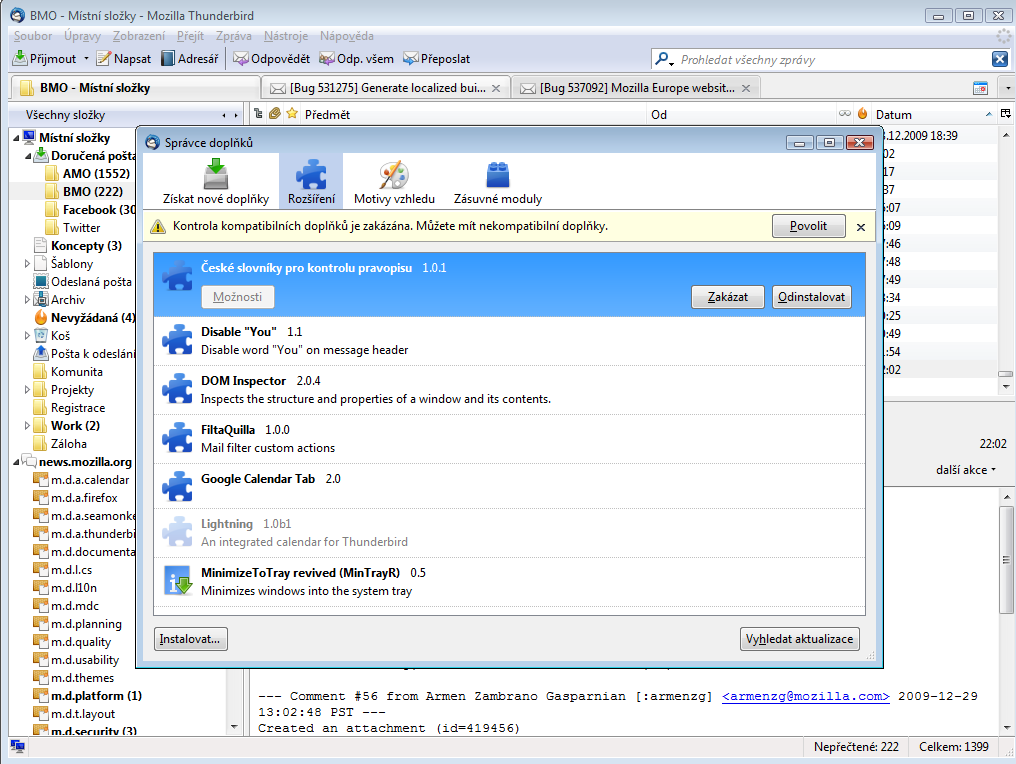Expand the Projekty folder

pos(27,390)
